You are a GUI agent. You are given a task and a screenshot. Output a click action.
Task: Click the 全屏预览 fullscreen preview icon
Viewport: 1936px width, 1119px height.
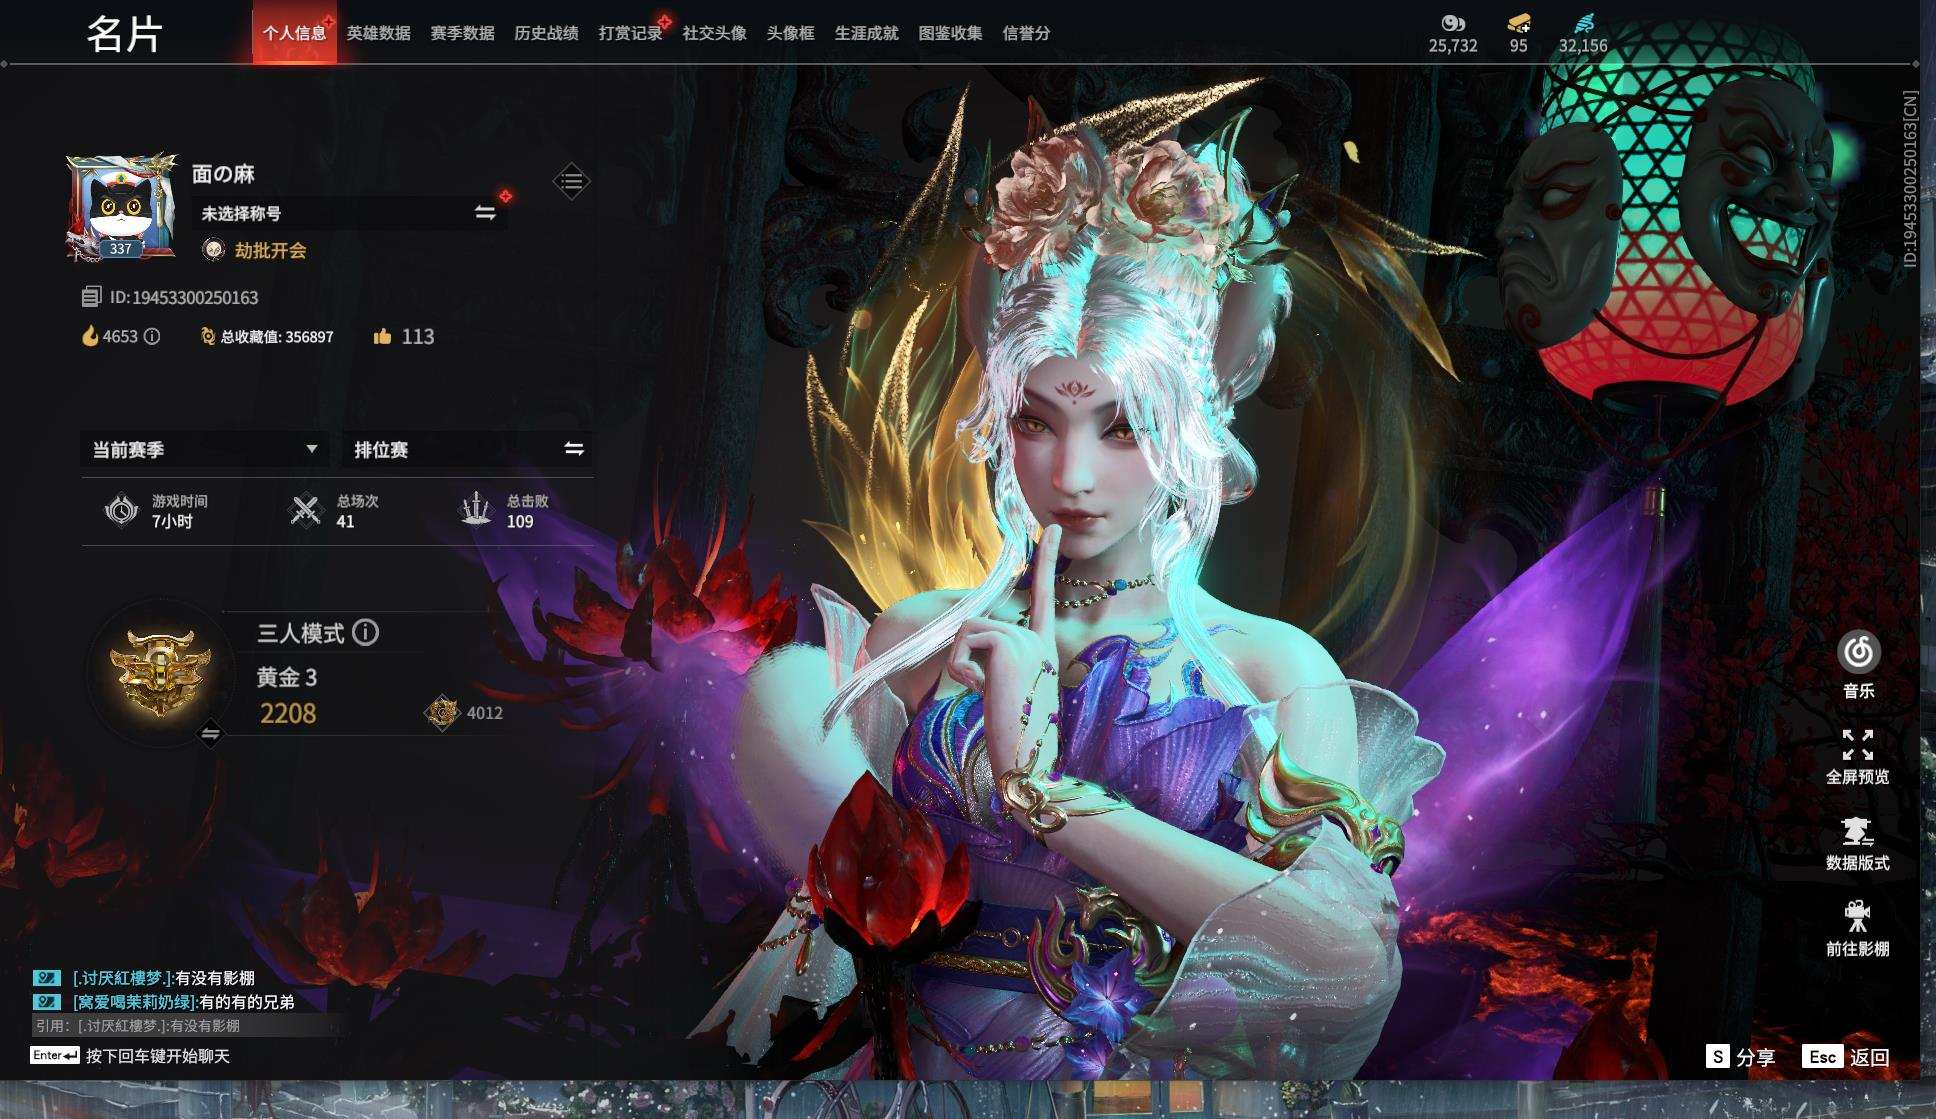click(x=1857, y=745)
